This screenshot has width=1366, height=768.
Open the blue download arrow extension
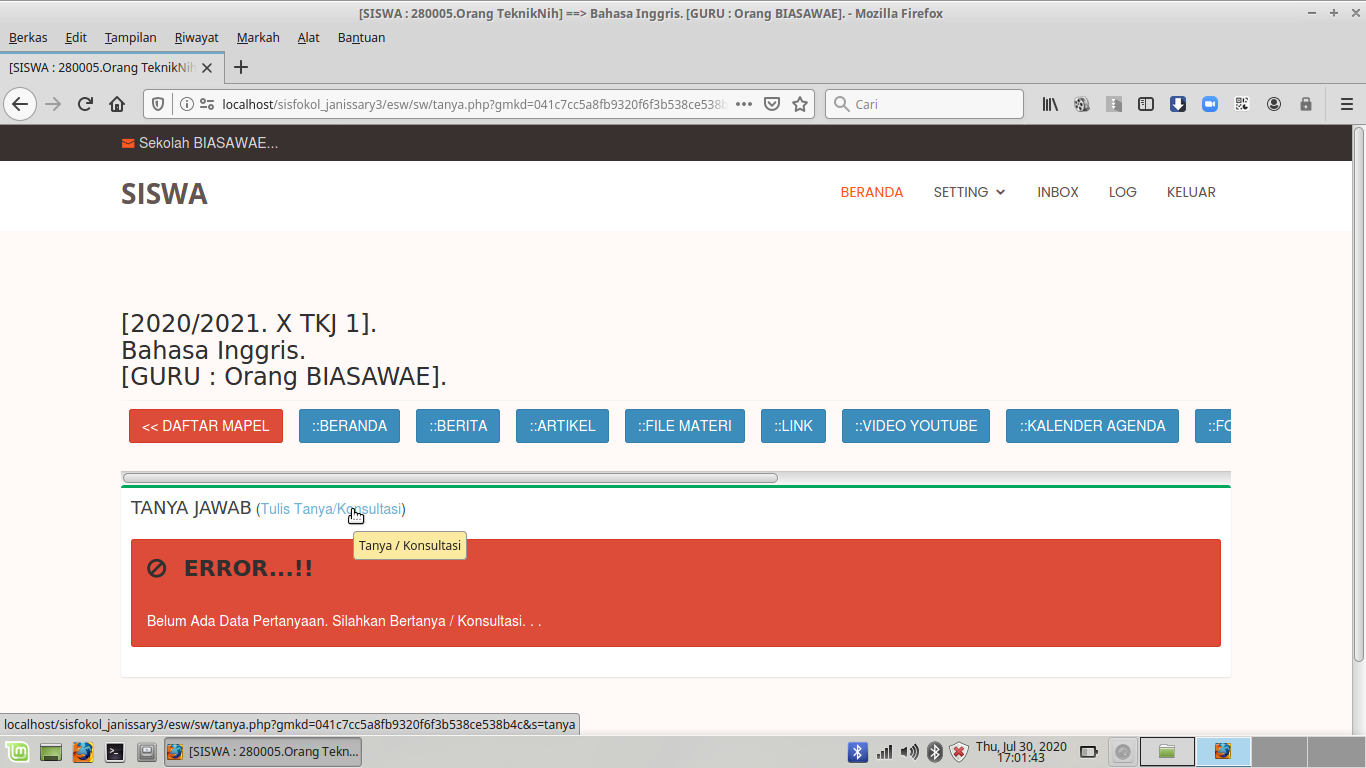(x=1178, y=104)
